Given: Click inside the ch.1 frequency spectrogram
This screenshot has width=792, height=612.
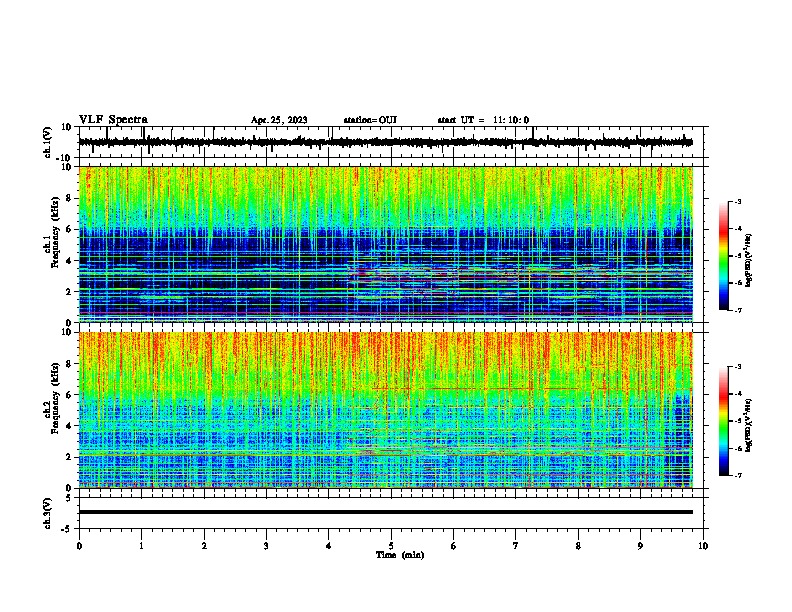Looking at the screenshot, I should [x=385, y=244].
